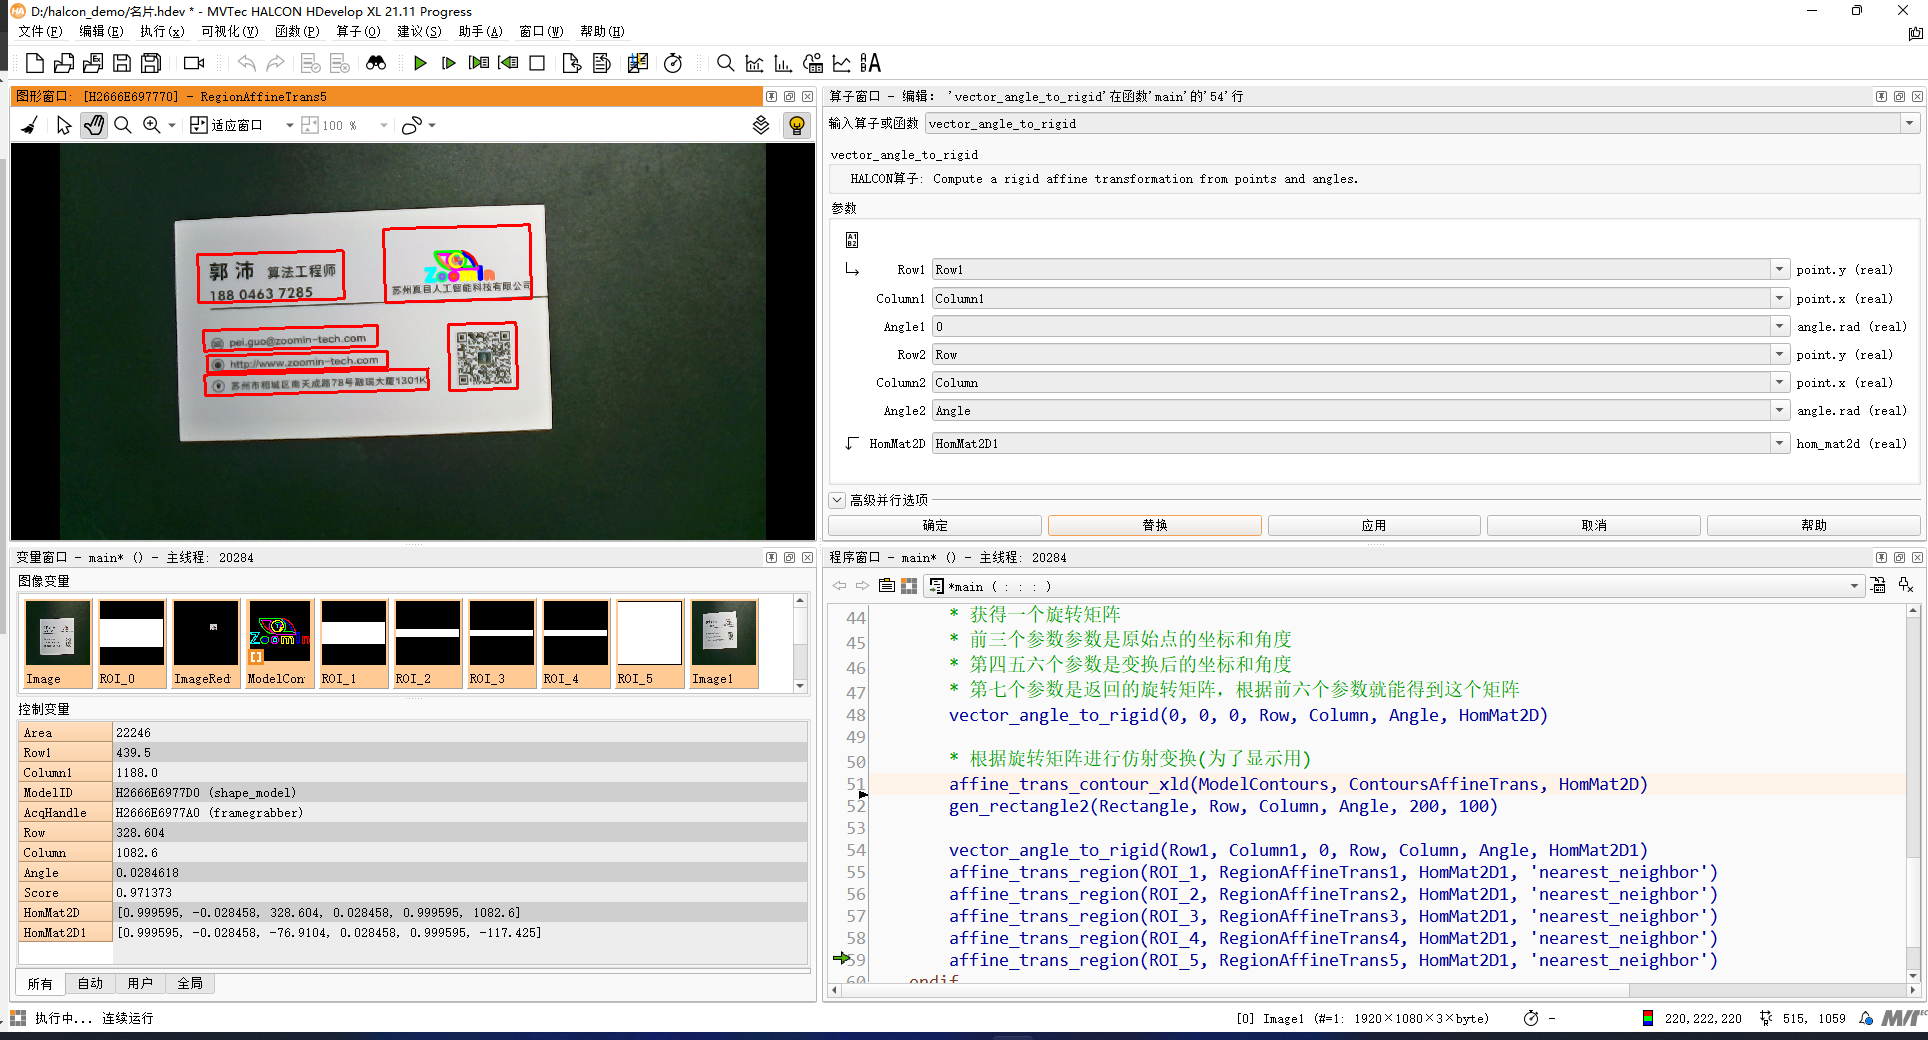Viewport: 1928px width, 1040px height.
Task: Click the 帮助 button in operator window
Action: pos(1813,525)
